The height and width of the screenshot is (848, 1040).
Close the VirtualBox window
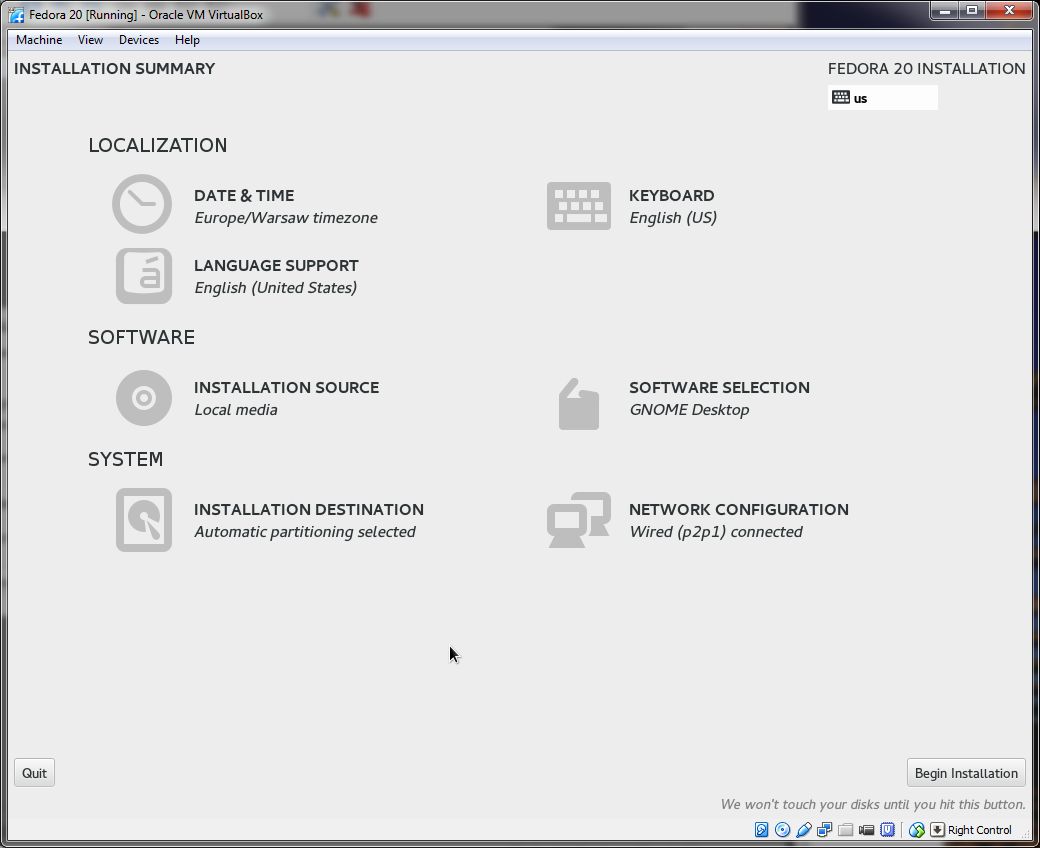pos(1009,11)
